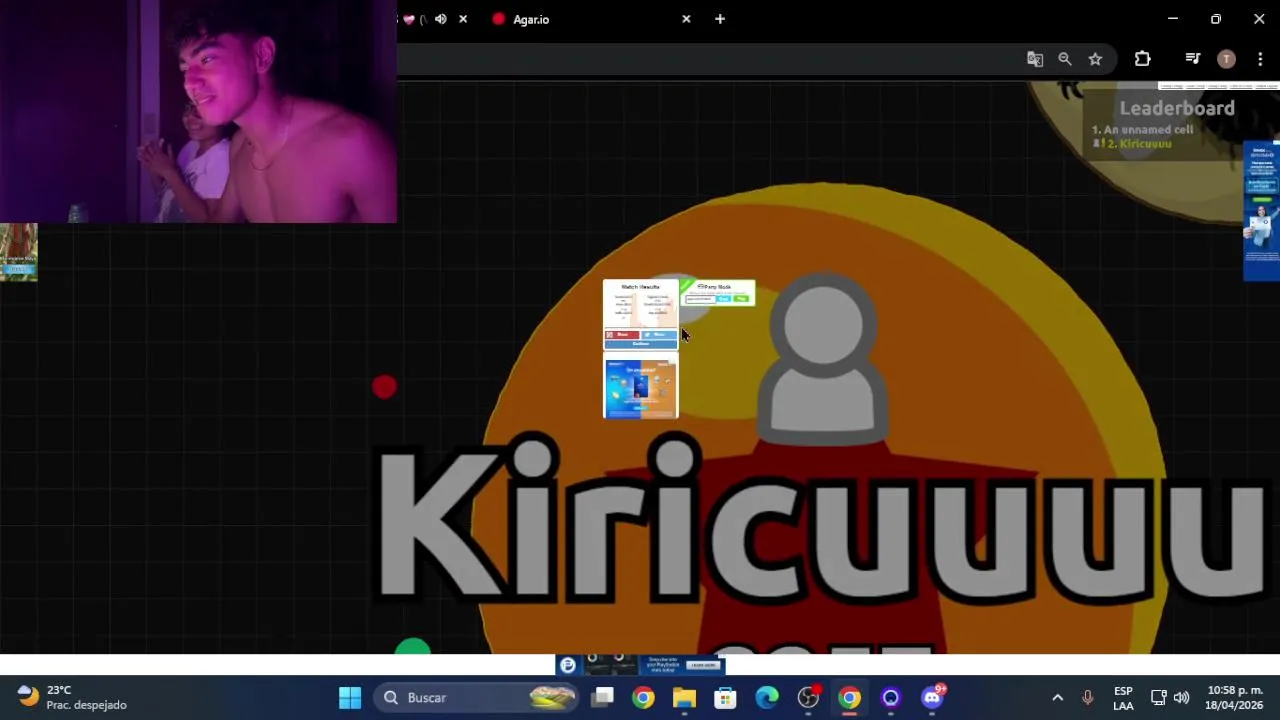1280x720 pixels.
Task: Open the volume speaker icon in system tray
Action: click(x=1182, y=698)
